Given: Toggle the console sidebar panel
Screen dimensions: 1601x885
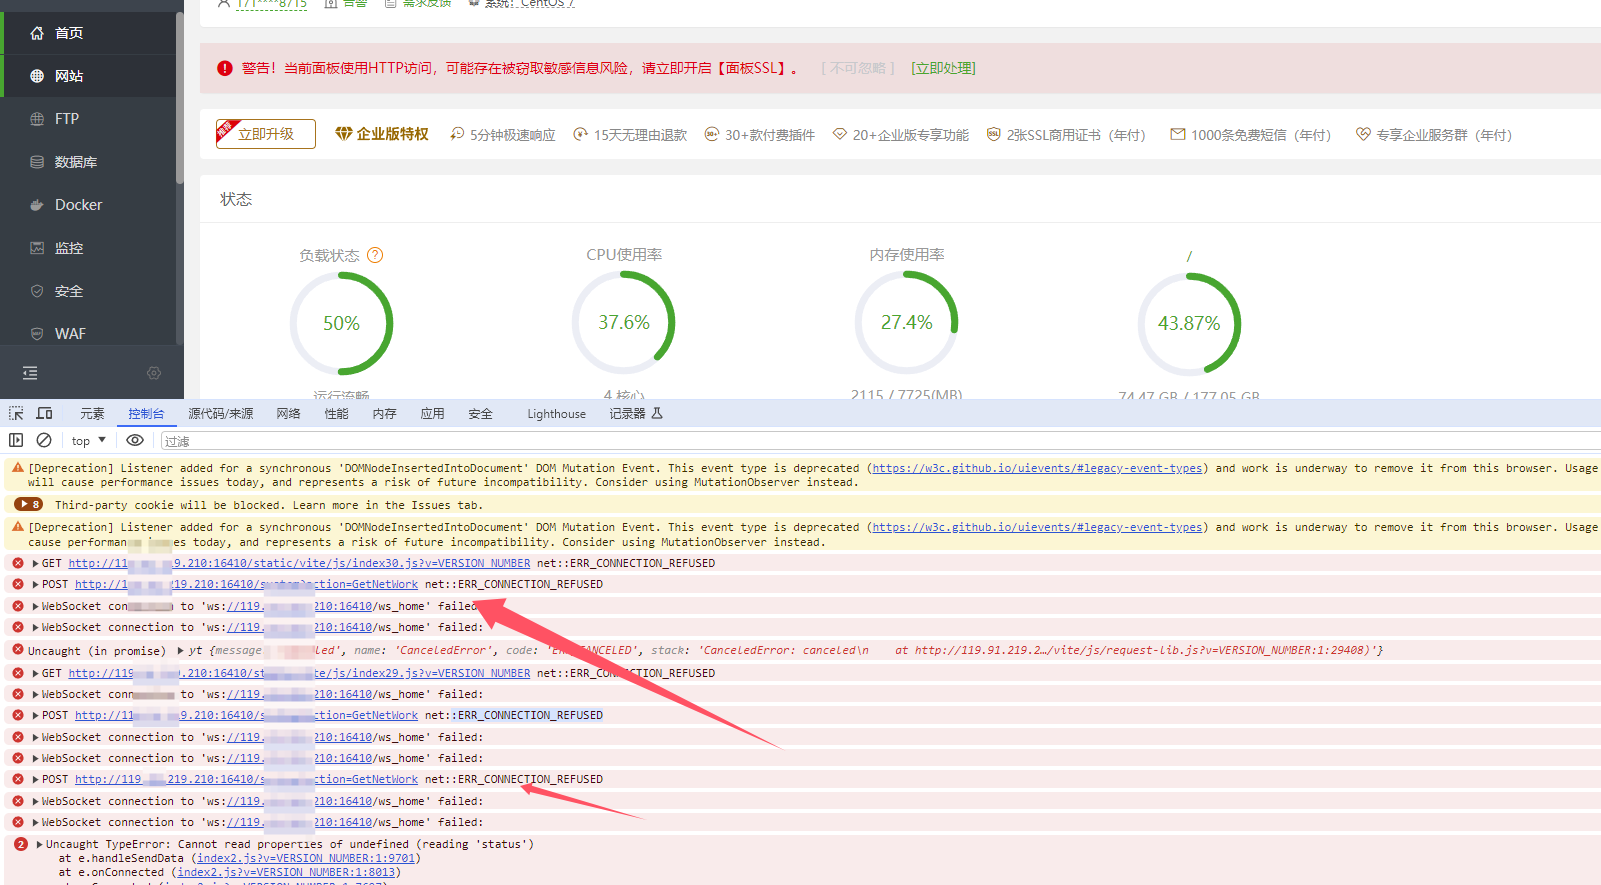Looking at the screenshot, I should pyautogui.click(x=16, y=440).
